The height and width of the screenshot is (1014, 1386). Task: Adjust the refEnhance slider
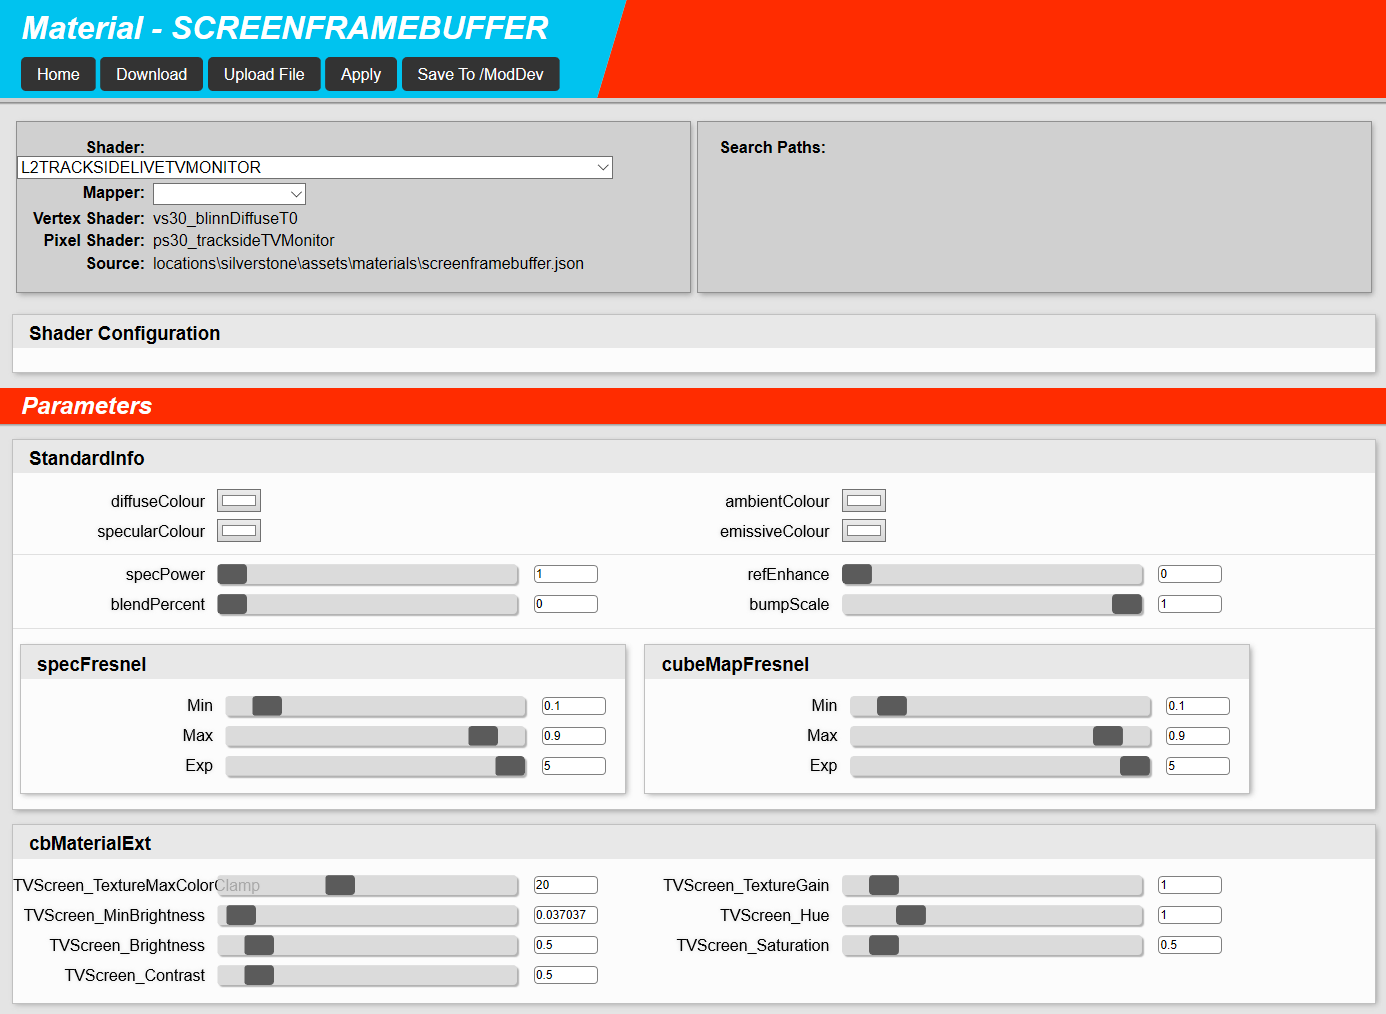[992, 574]
